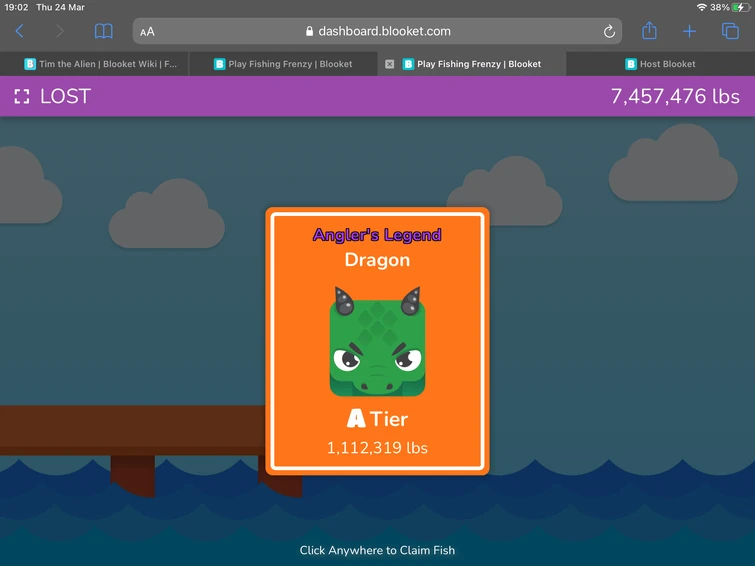Click Anywhere to Claim Fish prompt

(377, 550)
